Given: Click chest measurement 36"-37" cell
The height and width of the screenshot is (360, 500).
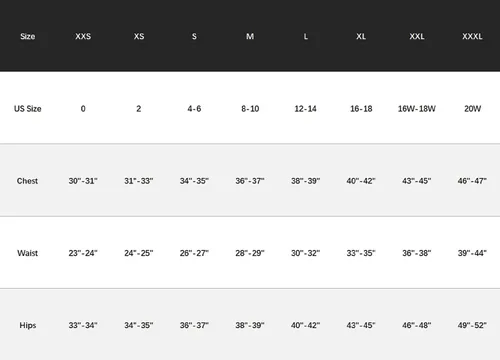Looking at the screenshot, I should pyautogui.click(x=250, y=181).
